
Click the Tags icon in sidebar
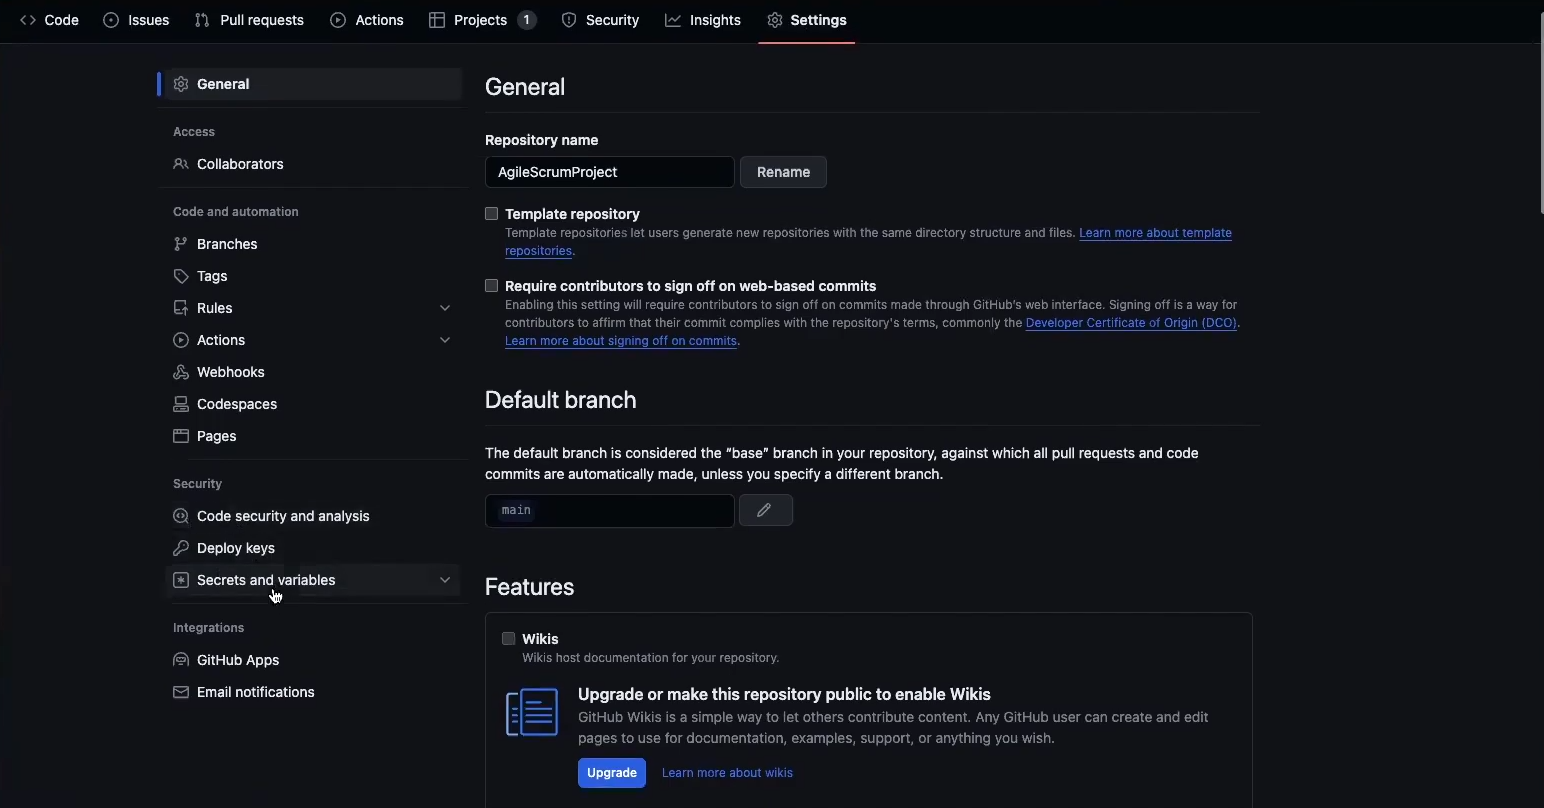coord(181,276)
